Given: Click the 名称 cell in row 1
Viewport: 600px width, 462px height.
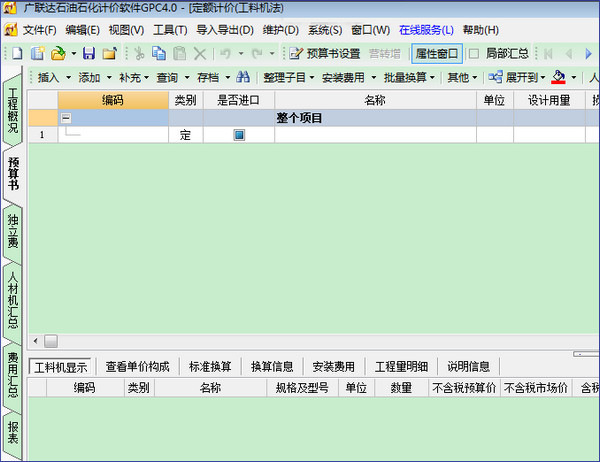Looking at the screenshot, I should (x=375, y=135).
